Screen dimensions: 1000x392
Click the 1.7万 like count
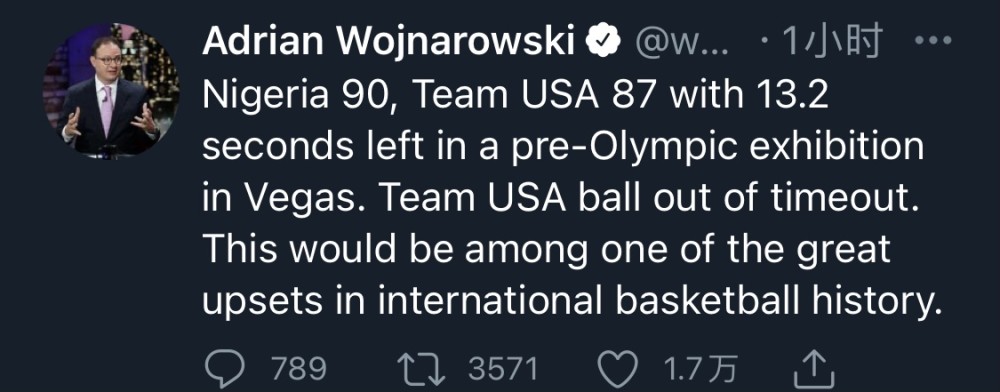pos(700,368)
